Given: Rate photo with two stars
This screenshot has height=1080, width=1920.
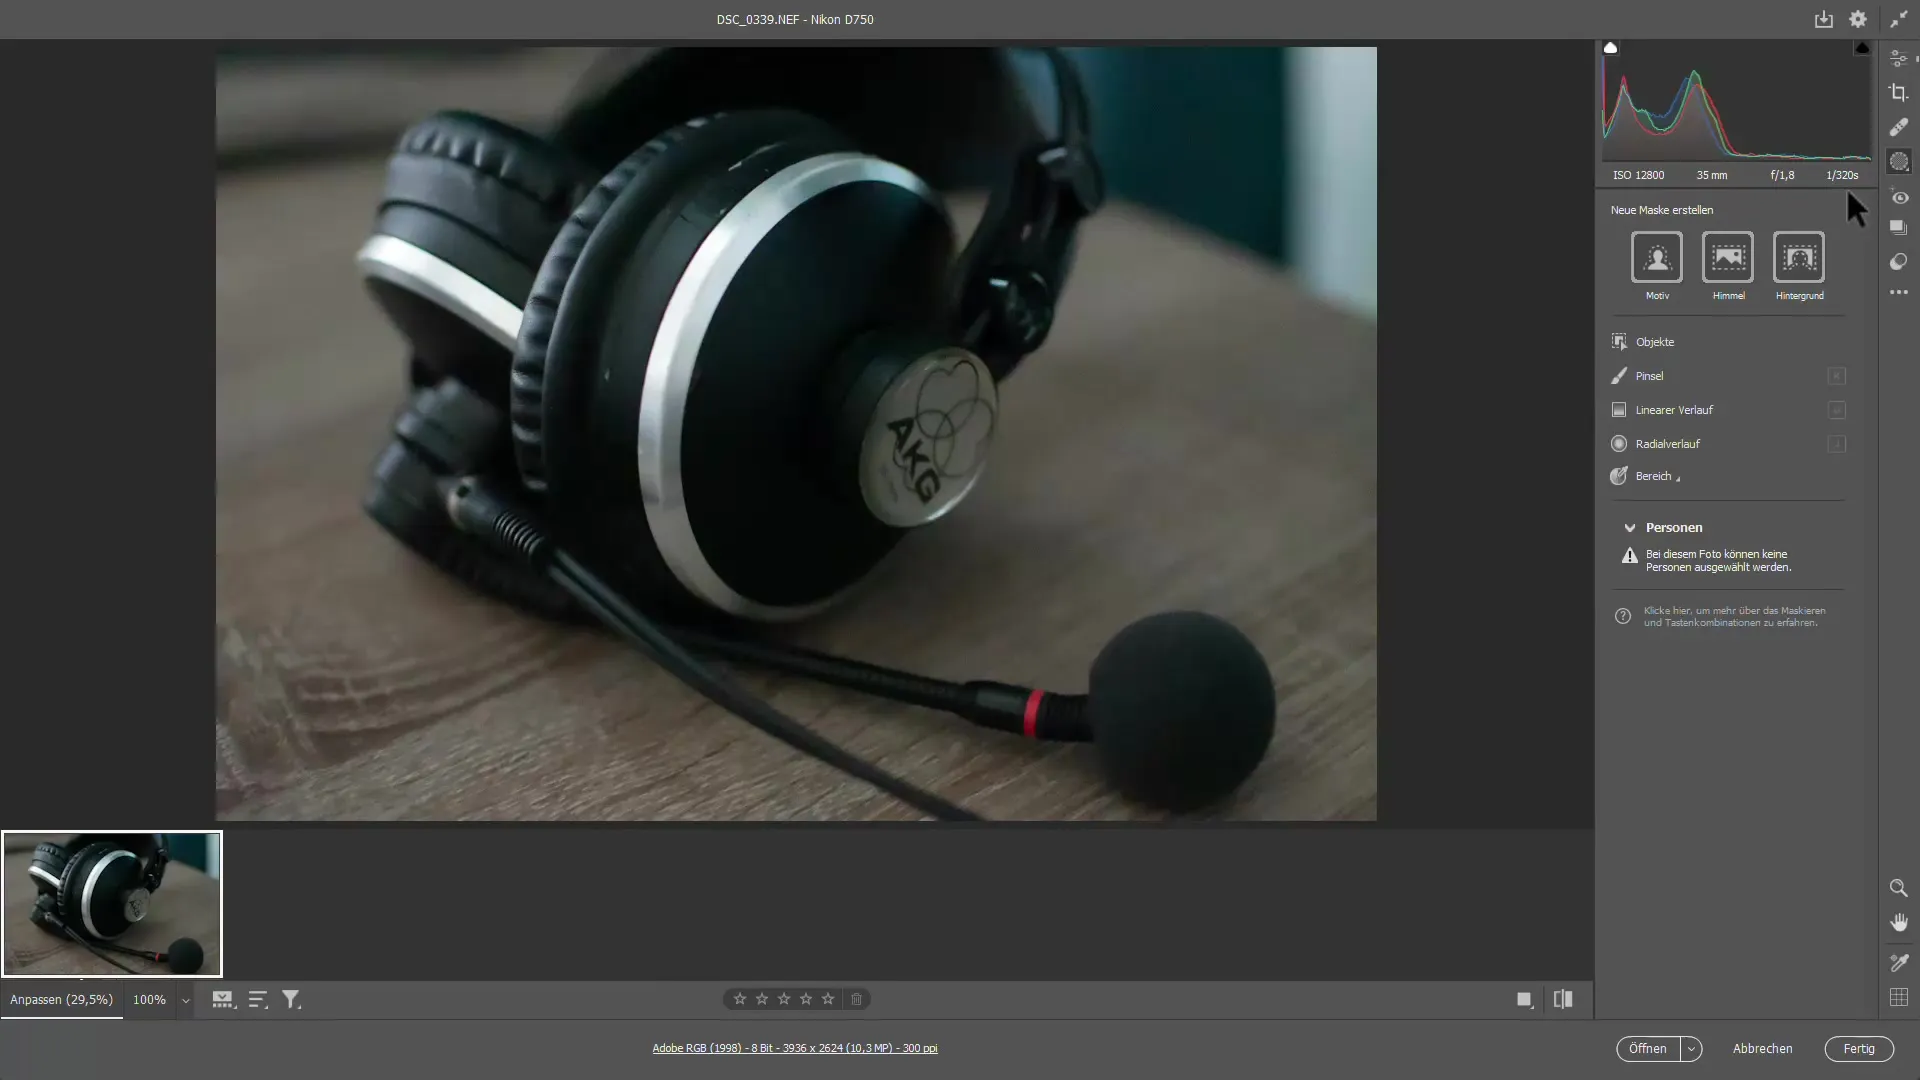Looking at the screenshot, I should pyautogui.click(x=762, y=999).
